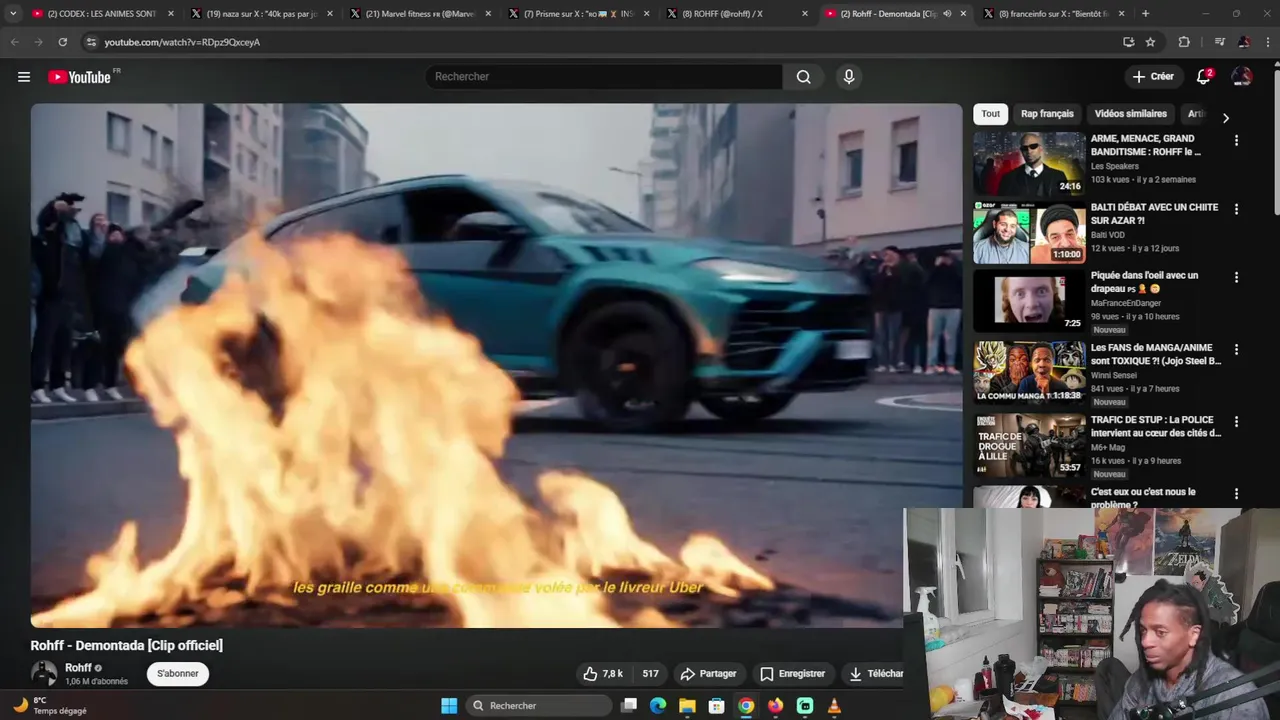Screen dimensions: 1280x720
Task: Switch to the ROHFF (@rohff) browser tab
Action: pyautogui.click(x=736, y=14)
